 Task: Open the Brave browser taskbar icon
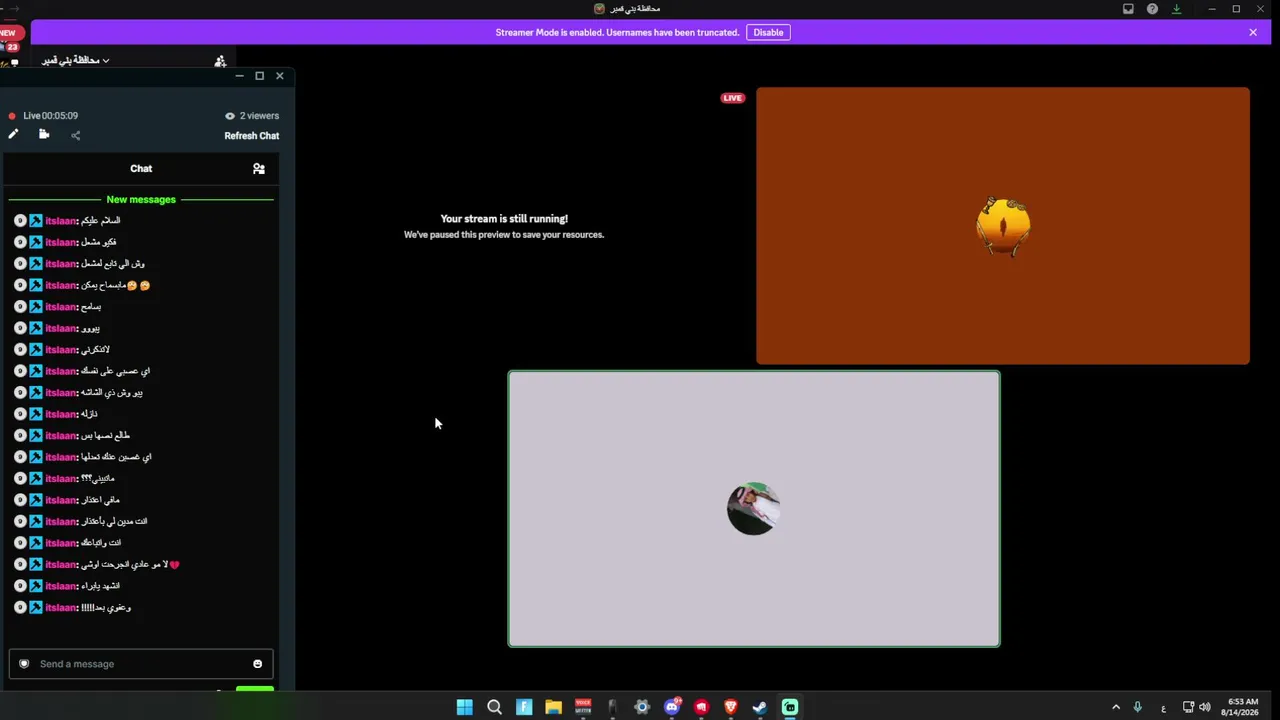click(731, 707)
